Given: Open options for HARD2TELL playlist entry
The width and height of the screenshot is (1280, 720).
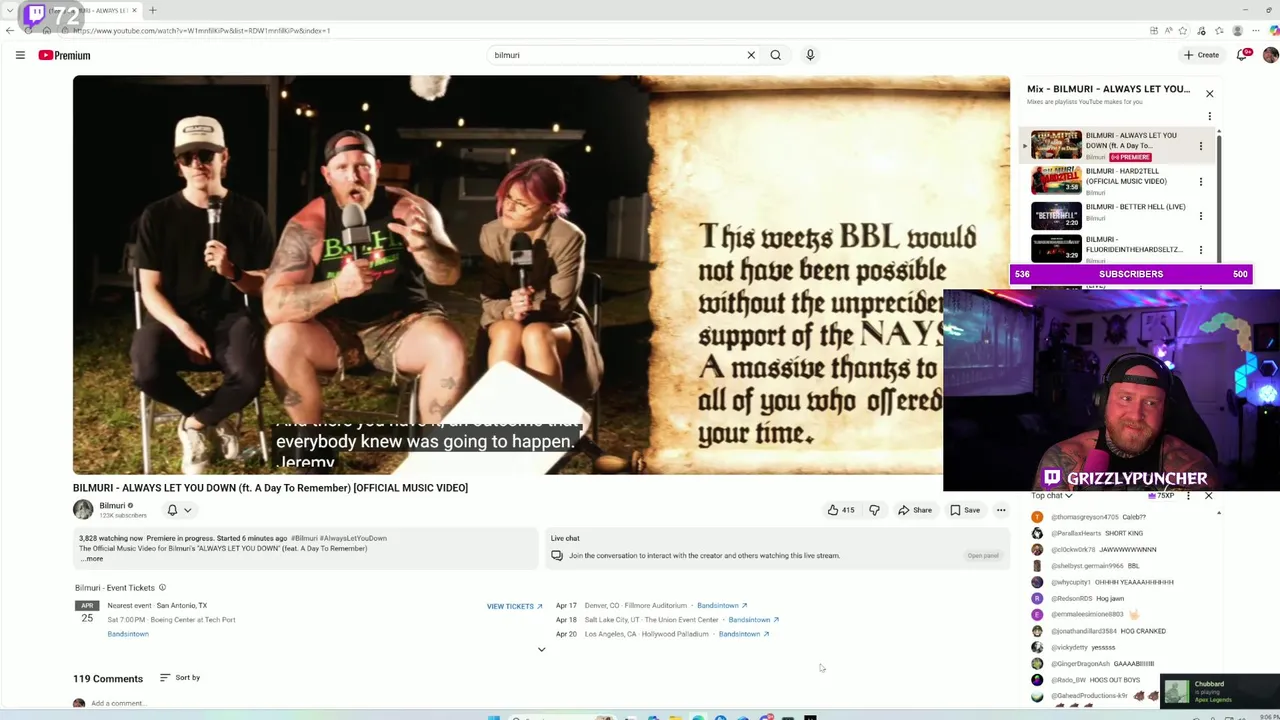Looking at the screenshot, I should (x=1201, y=181).
